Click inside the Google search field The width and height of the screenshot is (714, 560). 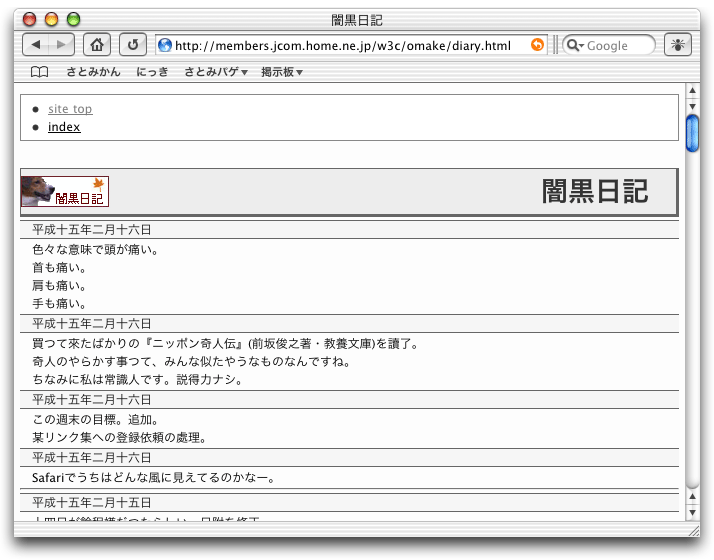(615, 45)
